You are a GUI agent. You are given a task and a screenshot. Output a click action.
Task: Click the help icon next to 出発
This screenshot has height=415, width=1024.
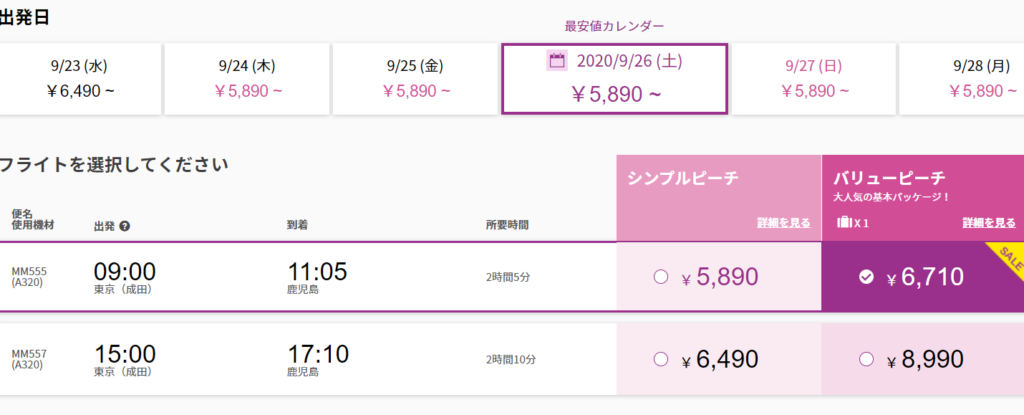(x=125, y=225)
